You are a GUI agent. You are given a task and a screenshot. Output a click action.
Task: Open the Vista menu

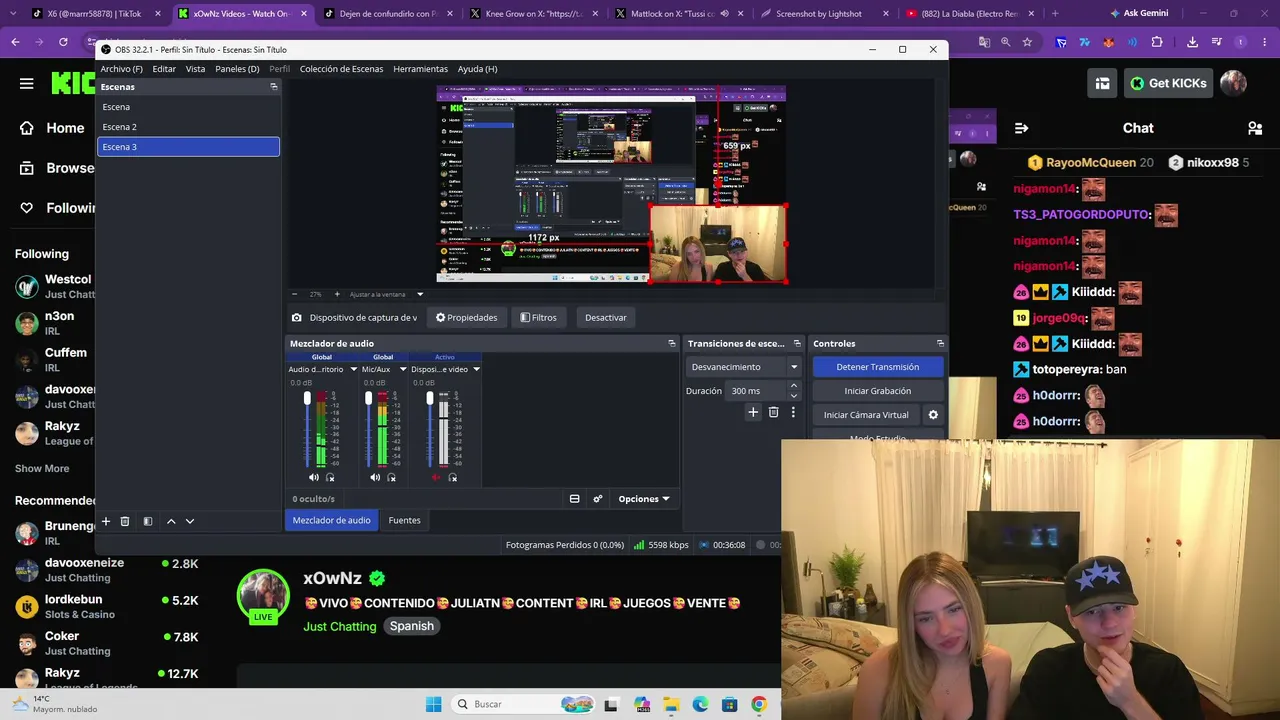(x=195, y=69)
